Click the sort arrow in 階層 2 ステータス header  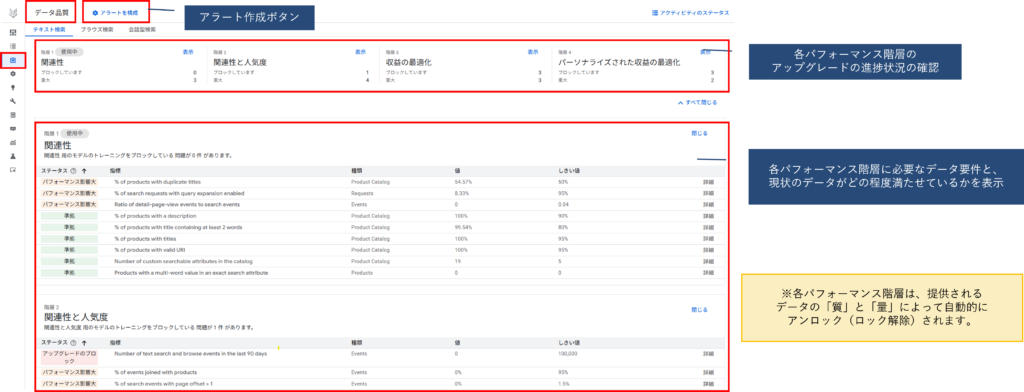point(84,342)
